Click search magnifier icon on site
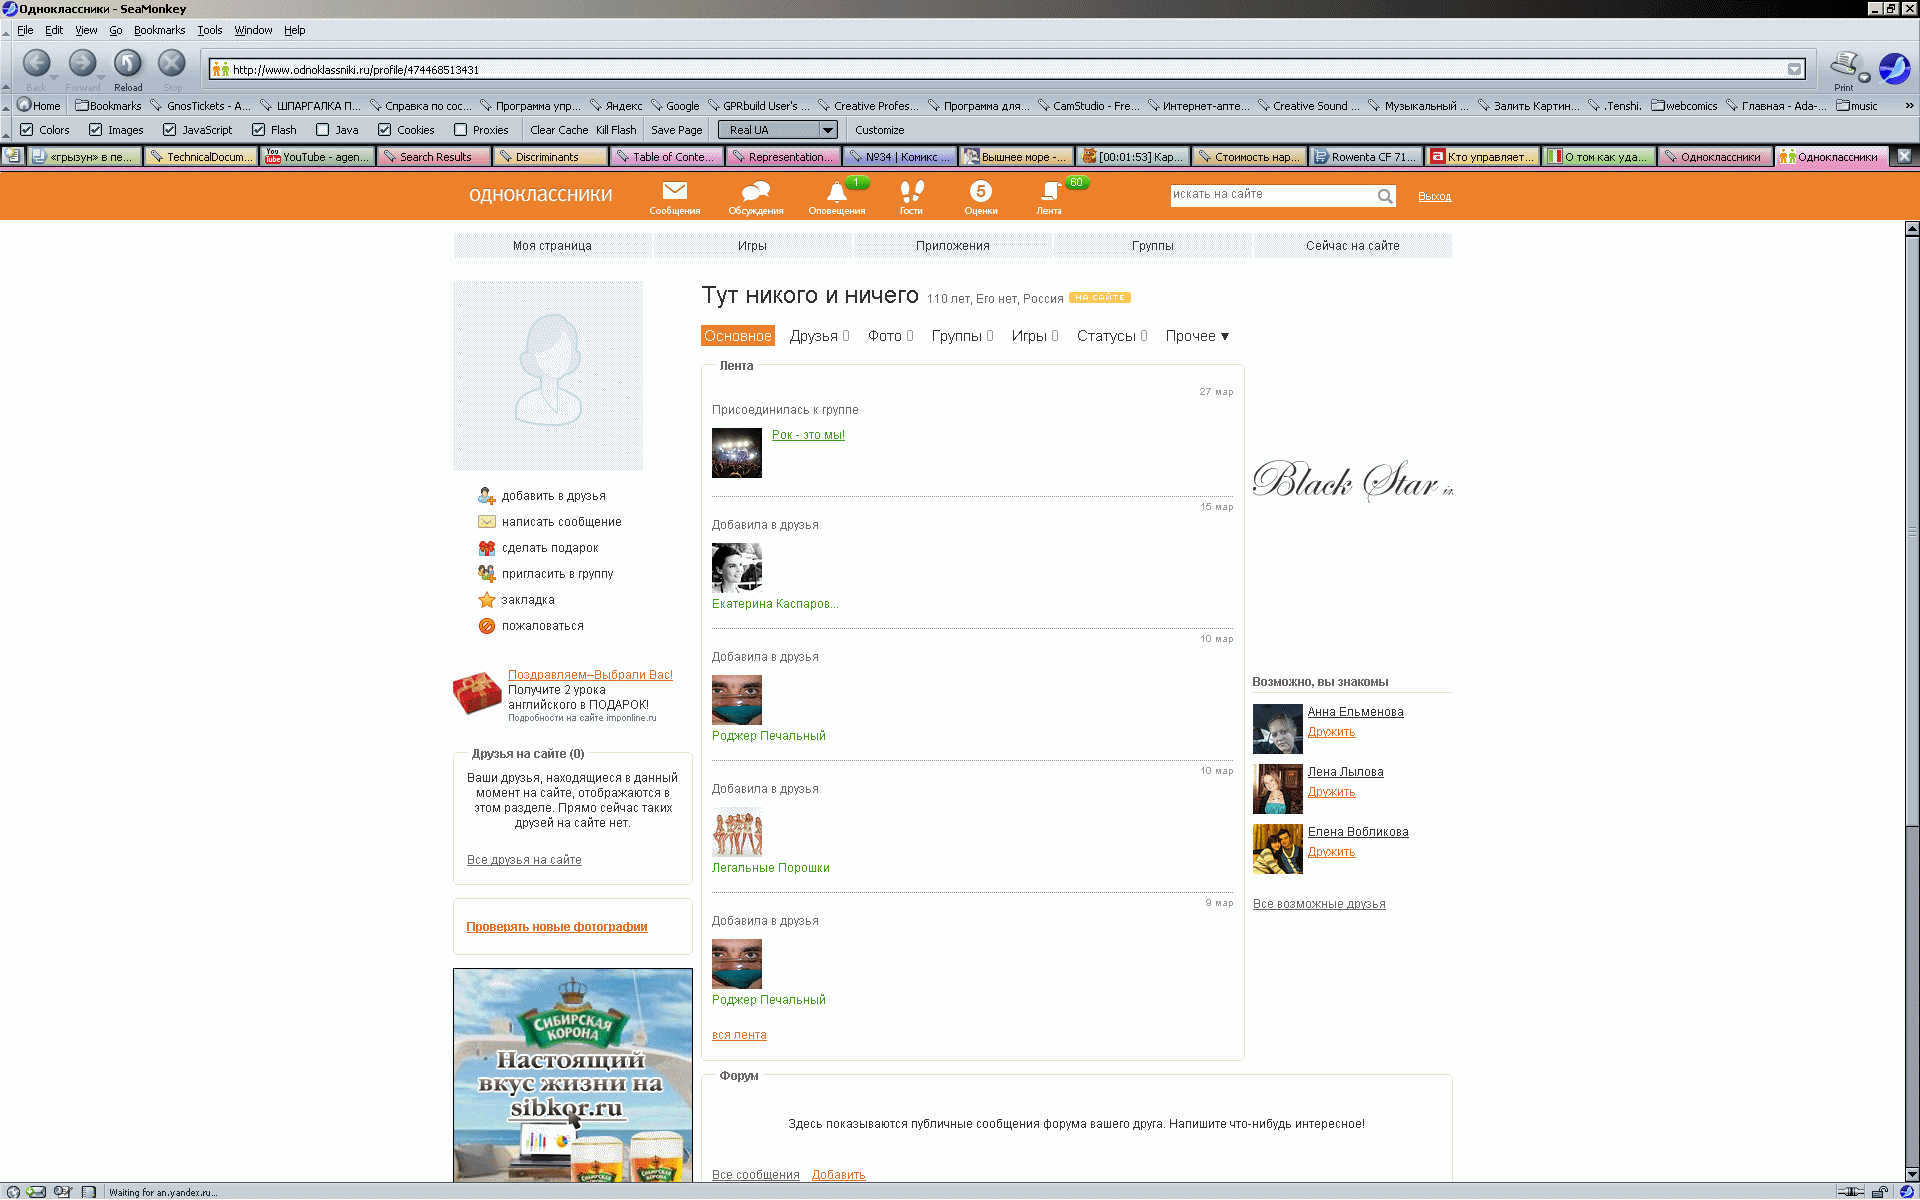The height and width of the screenshot is (1200, 1920). point(1384,196)
